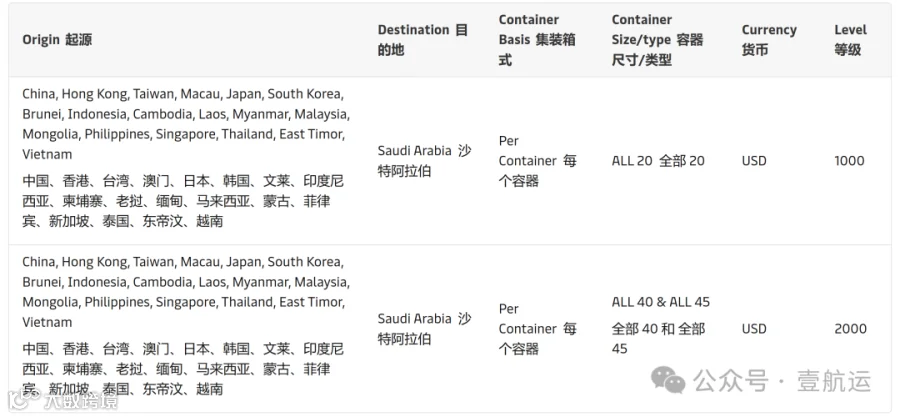The image size is (900, 417).
Task: Click the Currency 货币 column header
Action: pyautogui.click(x=769, y=40)
